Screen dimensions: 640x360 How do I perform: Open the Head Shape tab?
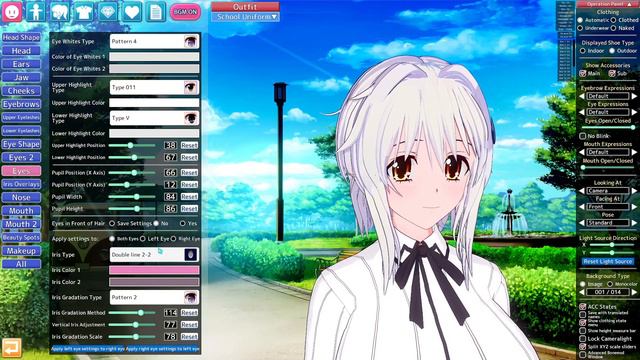pyautogui.click(x=21, y=38)
